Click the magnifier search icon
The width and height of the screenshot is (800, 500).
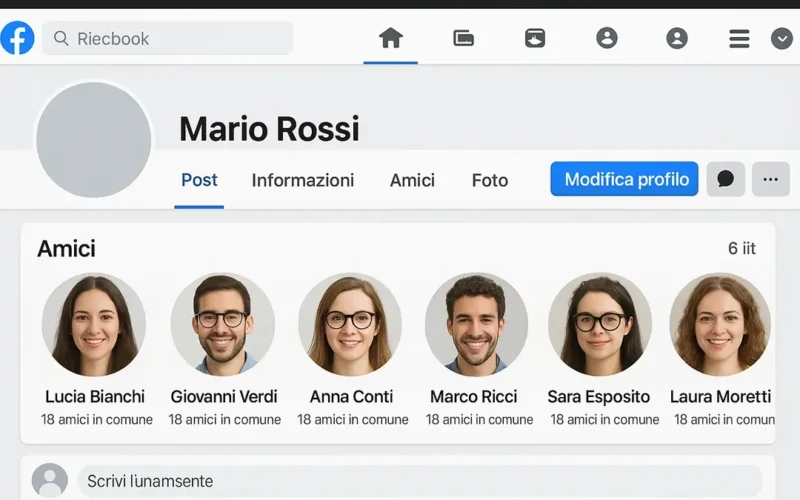61,38
